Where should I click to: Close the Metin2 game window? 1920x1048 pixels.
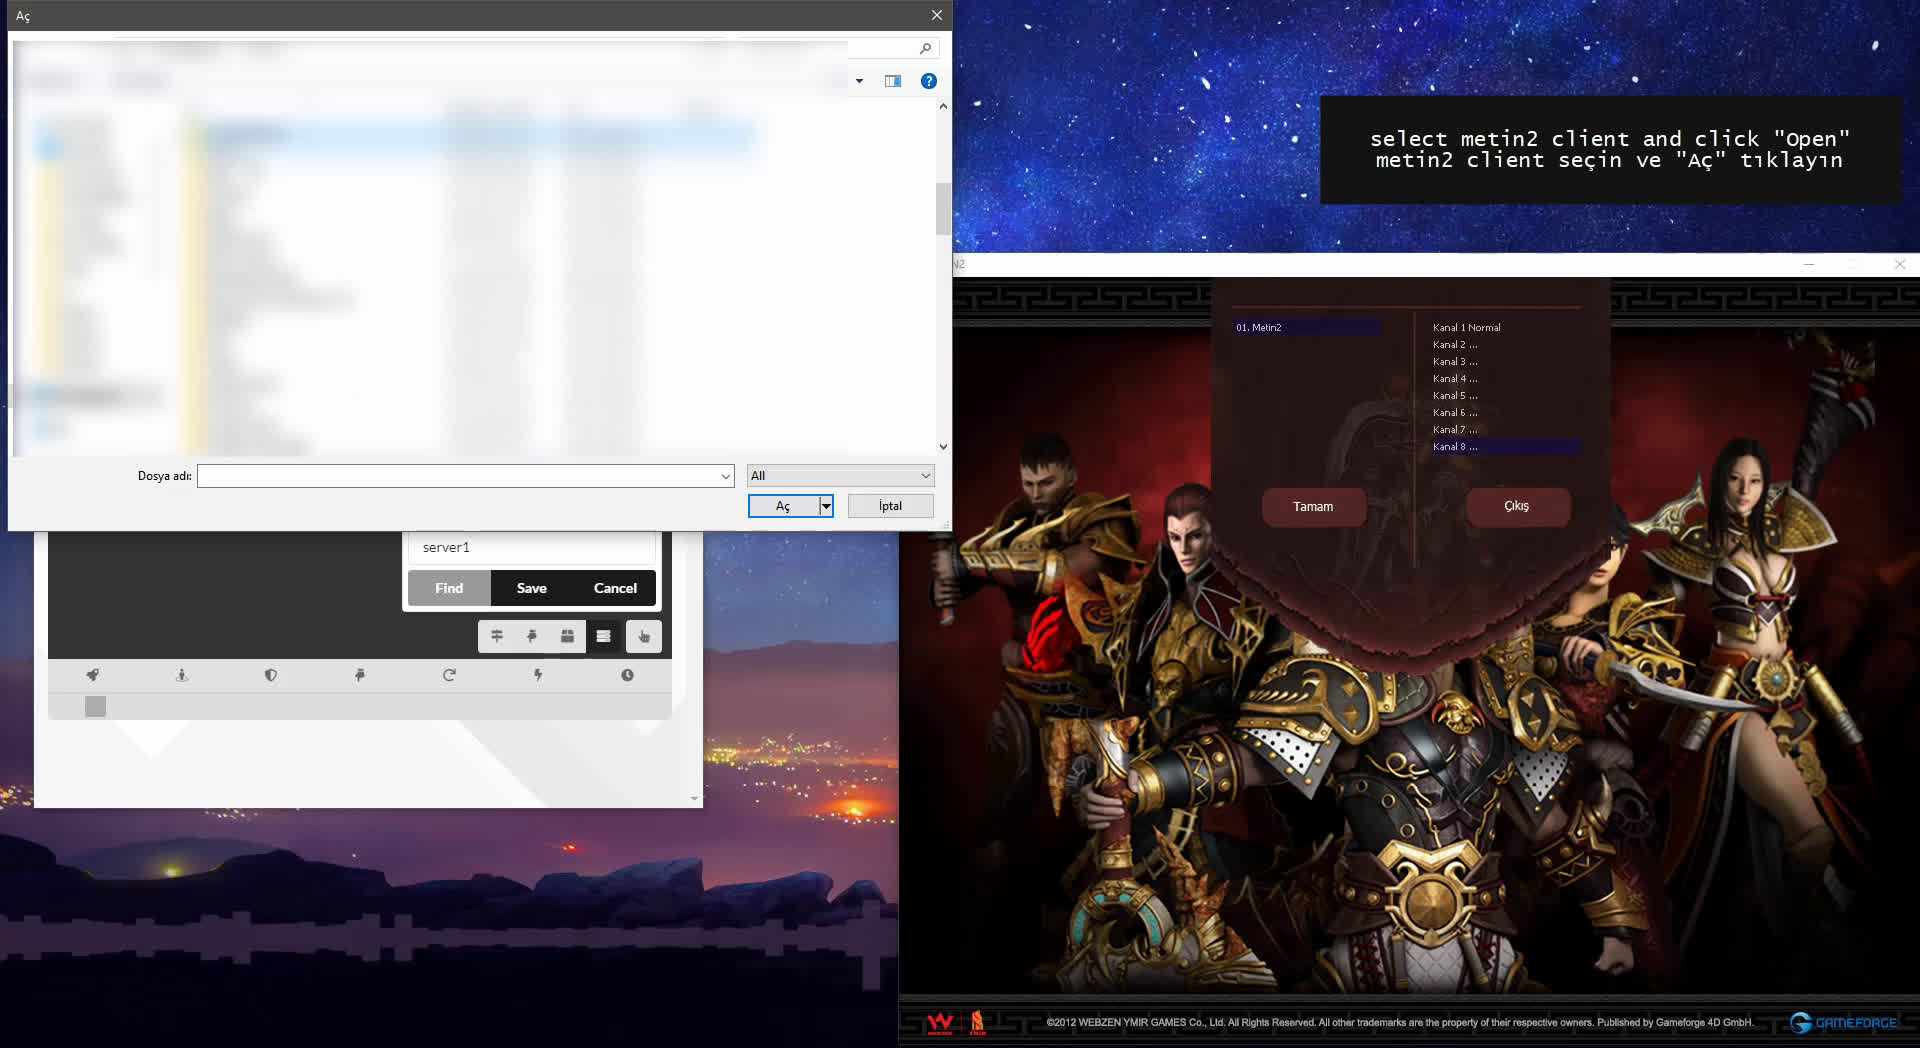(x=1900, y=264)
